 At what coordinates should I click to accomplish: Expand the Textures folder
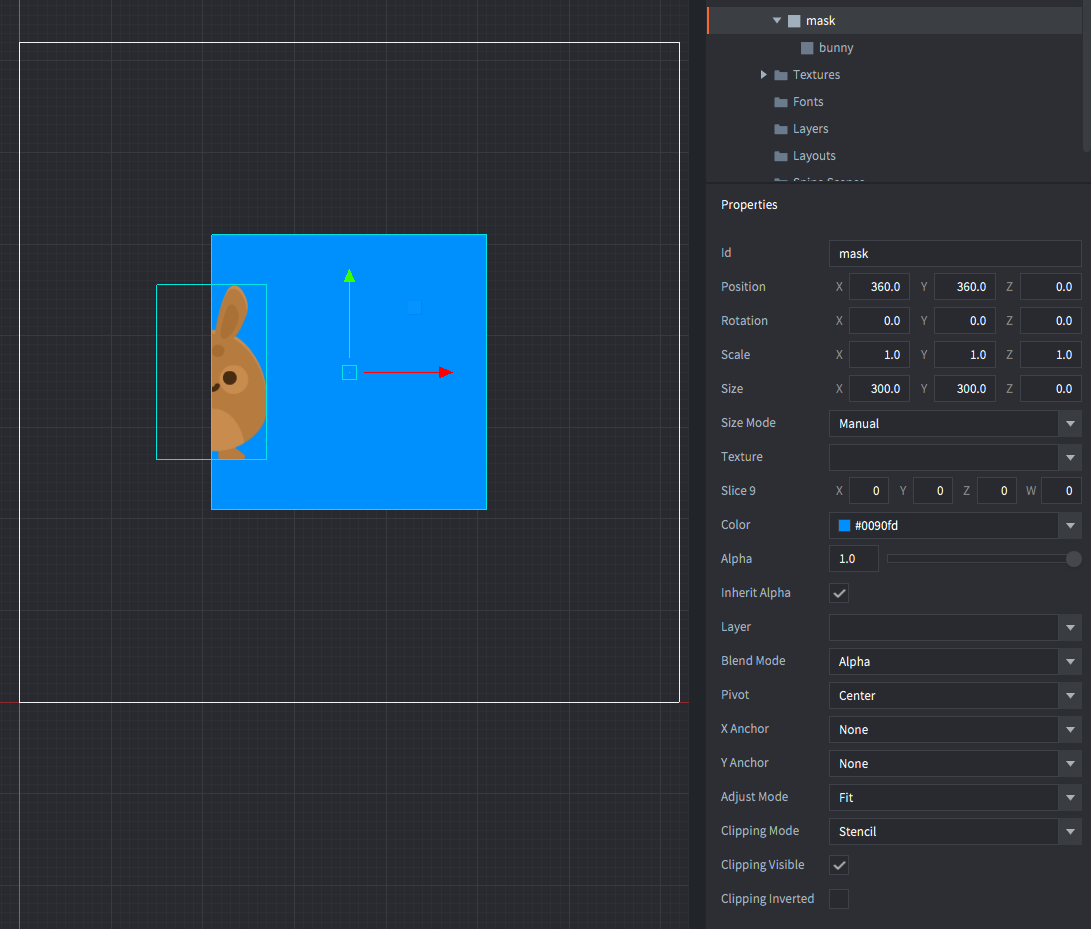tap(763, 74)
